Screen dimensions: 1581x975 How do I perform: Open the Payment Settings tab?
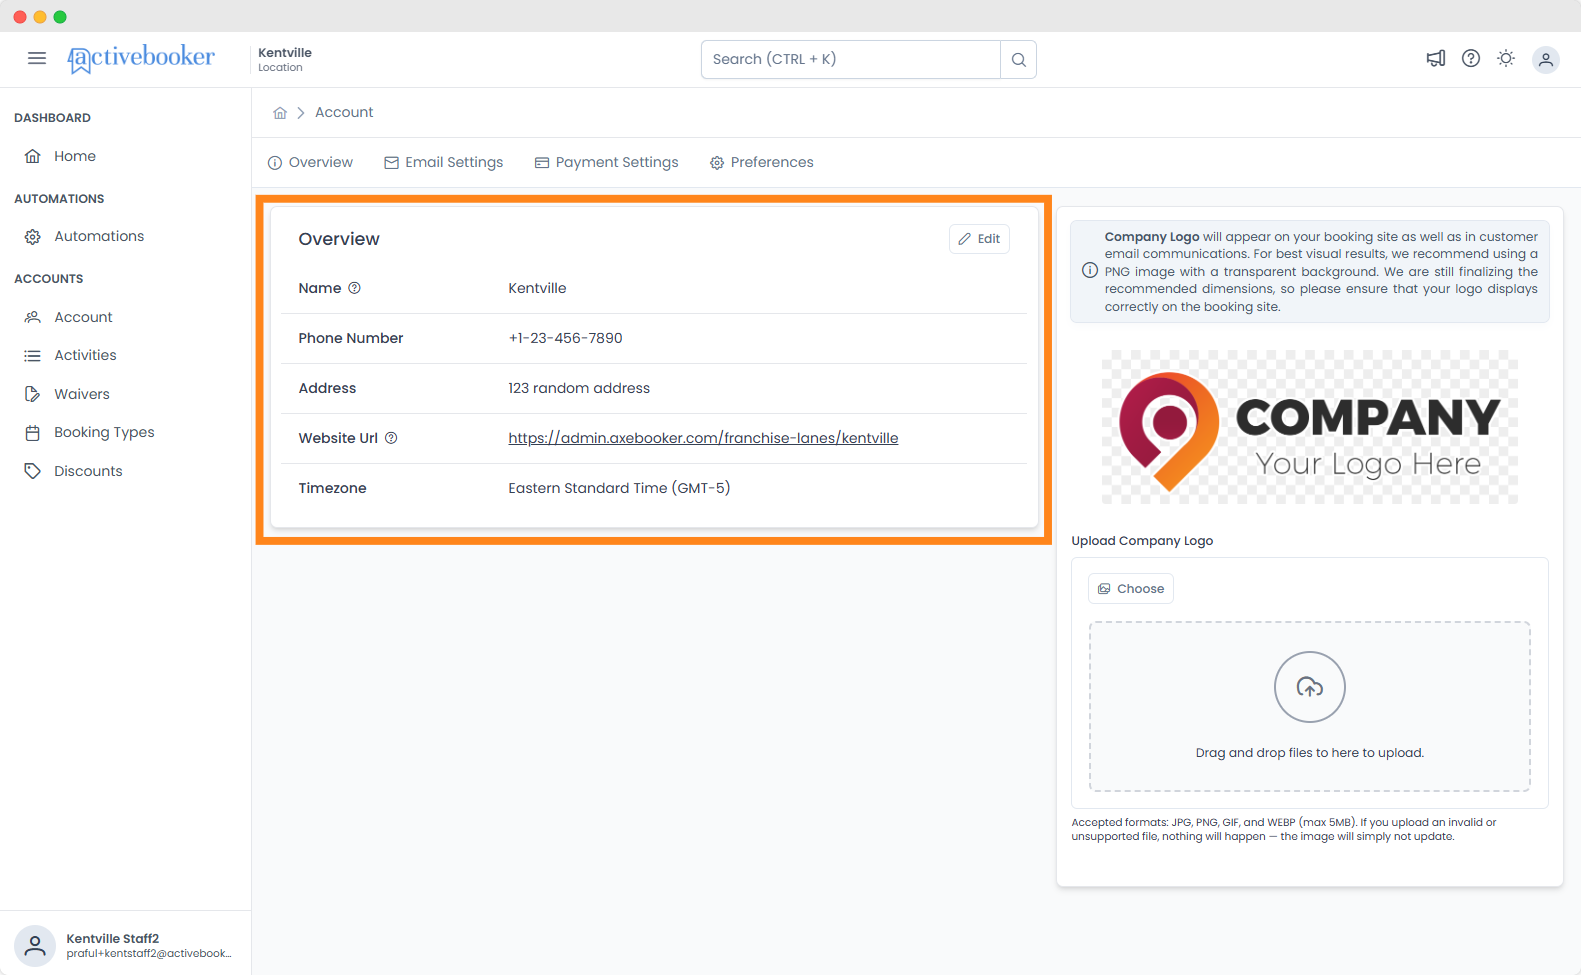(x=607, y=163)
